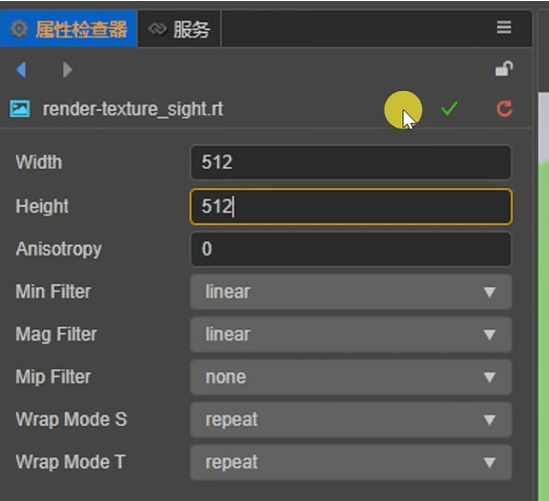Revert changes with the red reset icon
549x501 pixels.
tap(504, 109)
